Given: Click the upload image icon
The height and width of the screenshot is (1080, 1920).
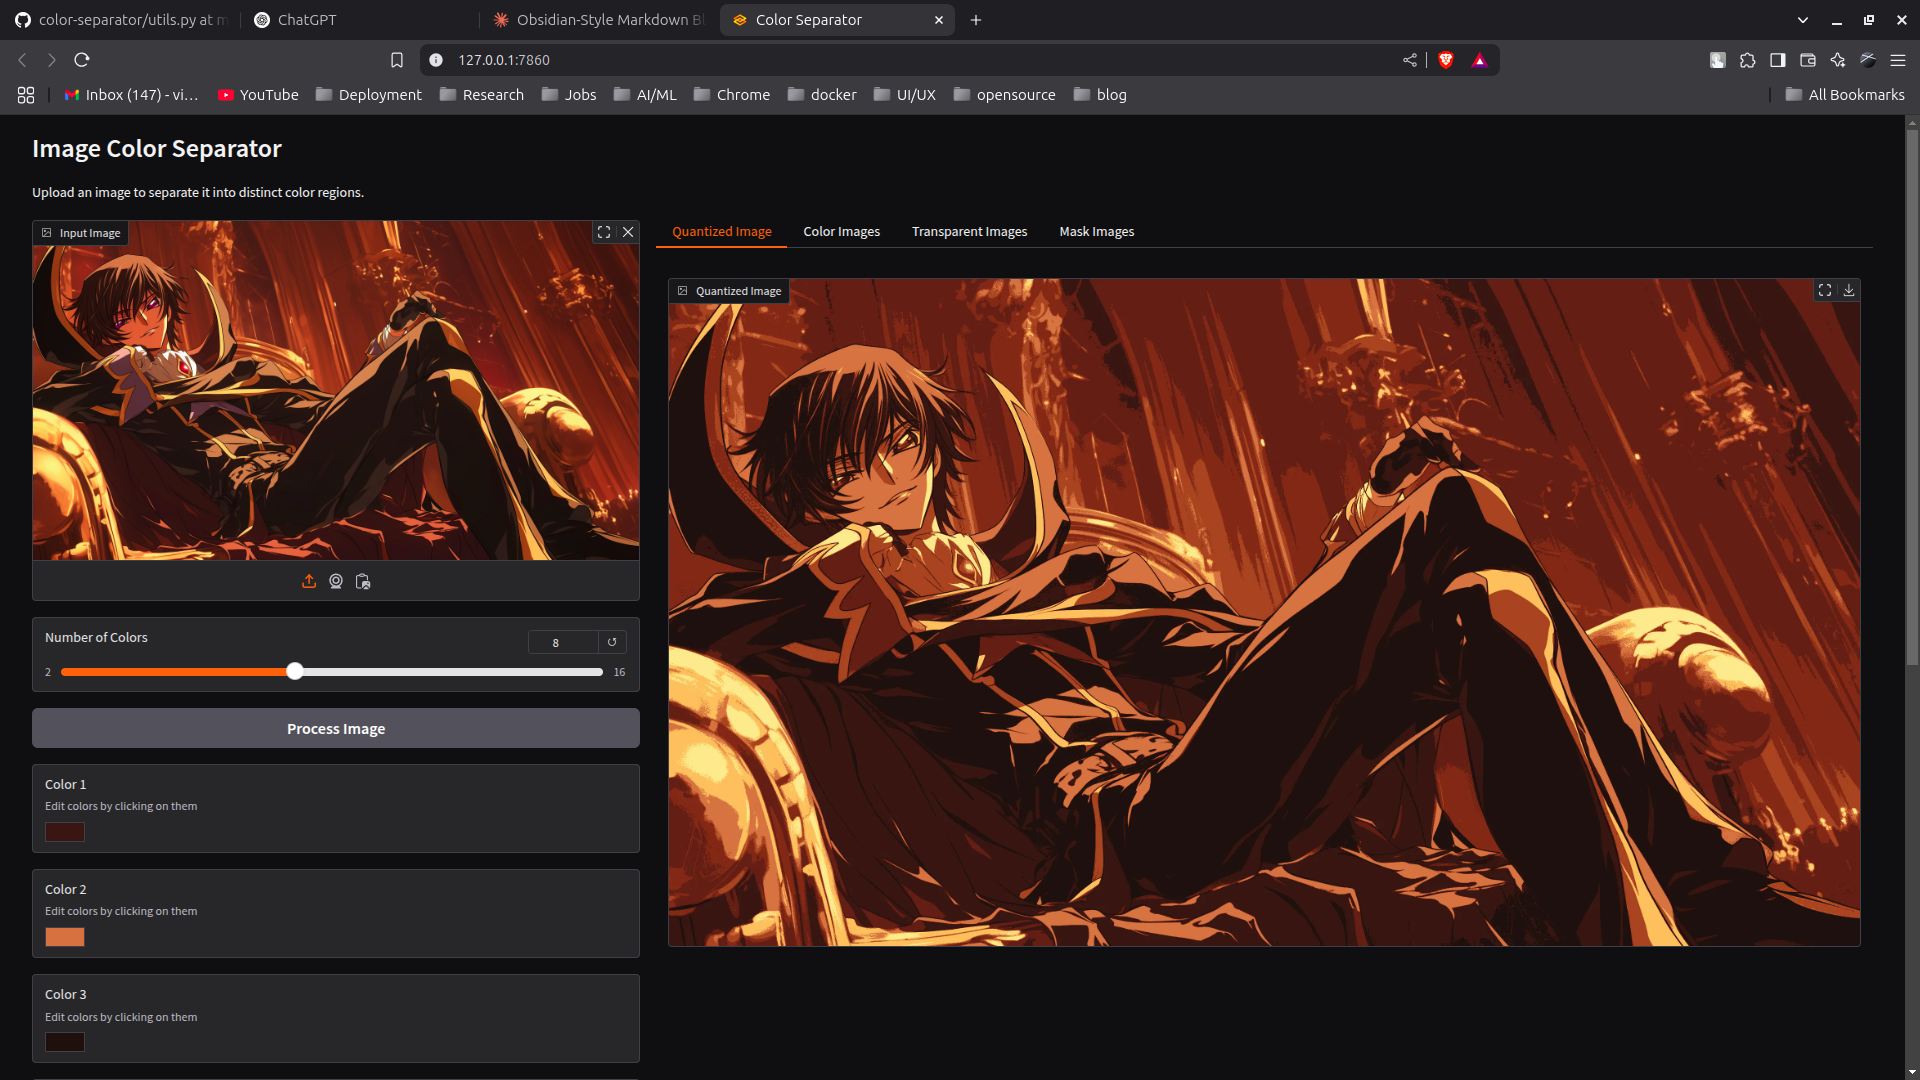Looking at the screenshot, I should [309, 581].
